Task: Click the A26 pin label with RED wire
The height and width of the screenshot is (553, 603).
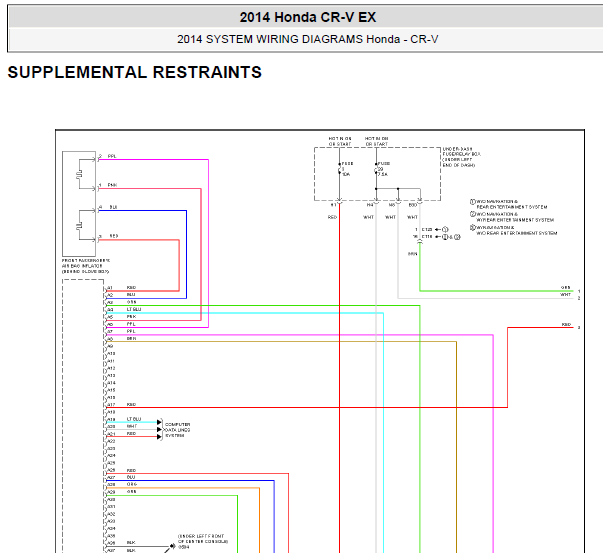Action: [111, 470]
